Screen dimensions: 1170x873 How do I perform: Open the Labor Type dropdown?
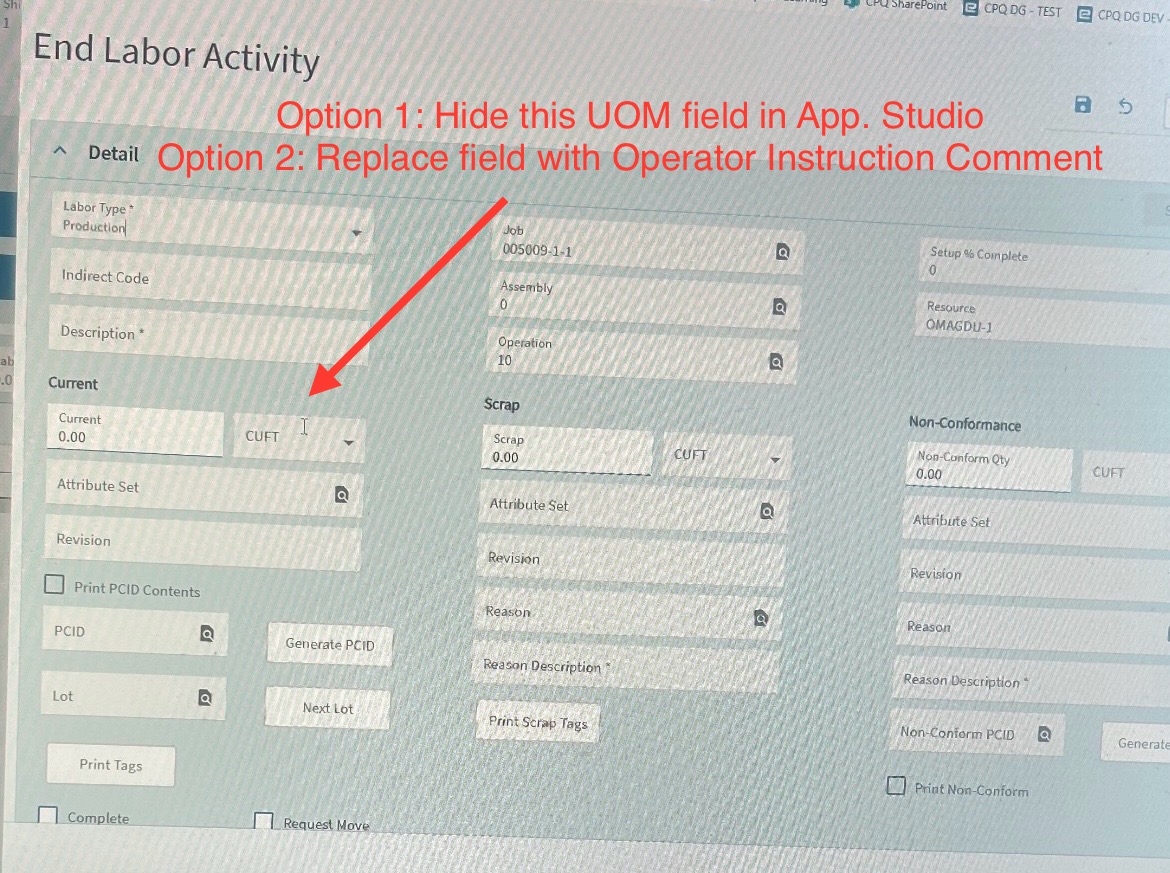coord(357,234)
